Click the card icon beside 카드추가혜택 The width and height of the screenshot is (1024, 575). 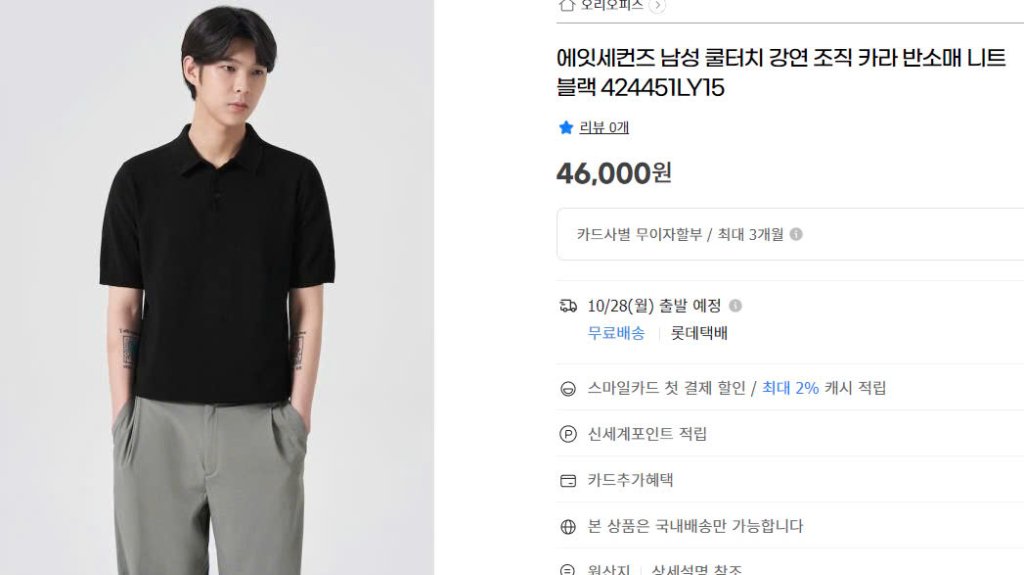(568, 480)
